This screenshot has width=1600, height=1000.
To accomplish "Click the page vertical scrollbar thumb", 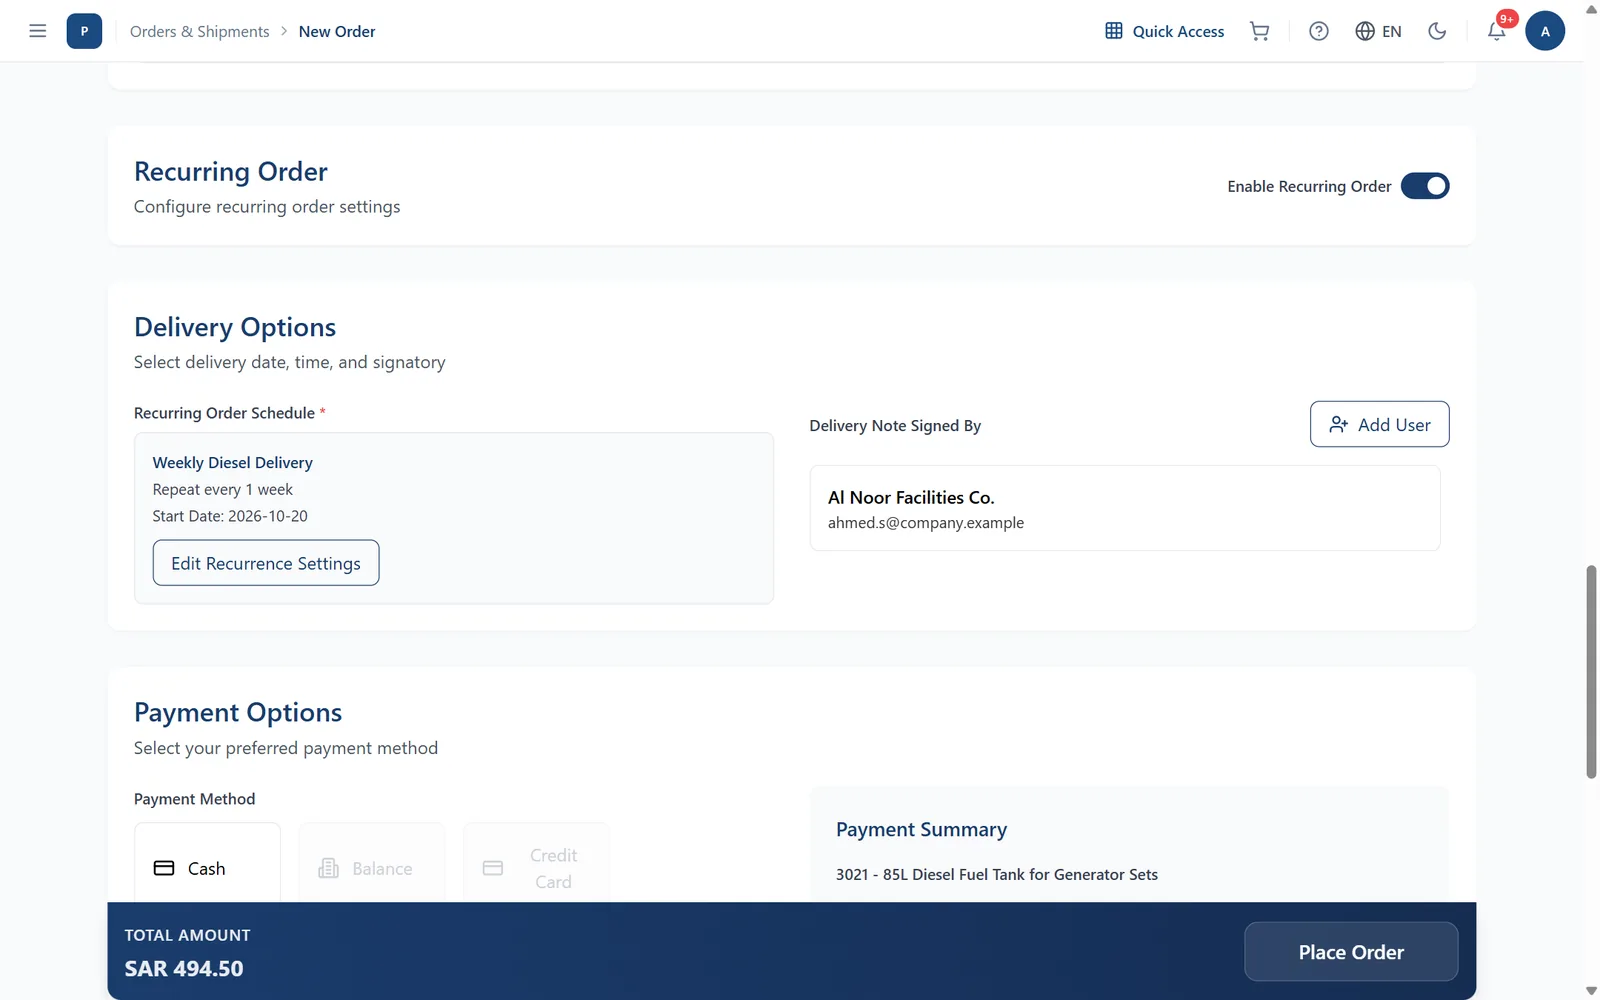I will [x=1591, y=671].
